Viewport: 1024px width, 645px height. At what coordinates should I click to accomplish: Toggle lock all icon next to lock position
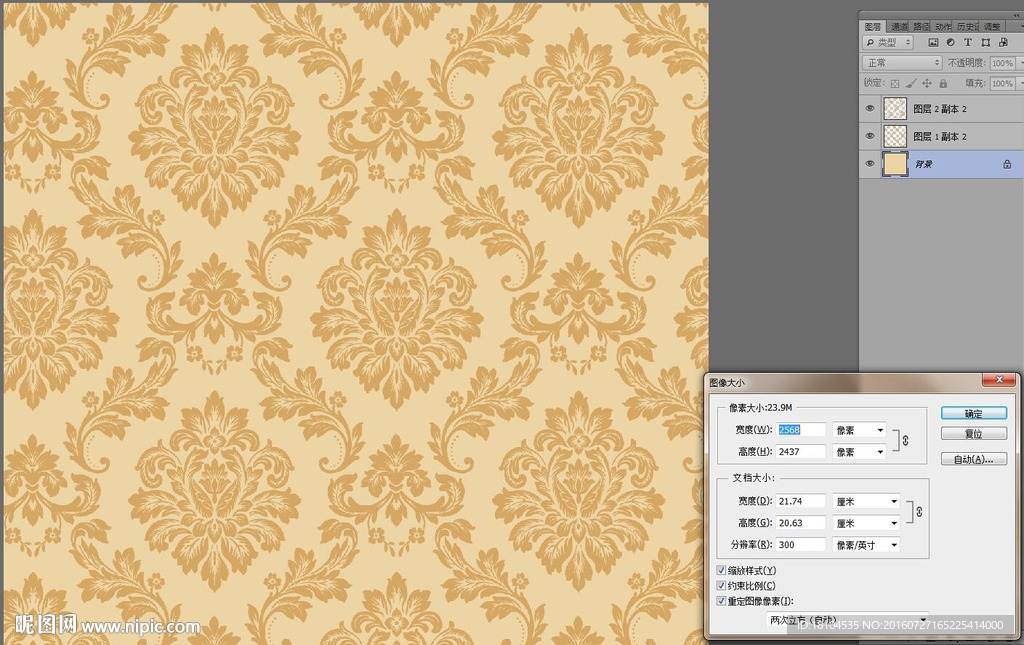[x=943, y=84]
